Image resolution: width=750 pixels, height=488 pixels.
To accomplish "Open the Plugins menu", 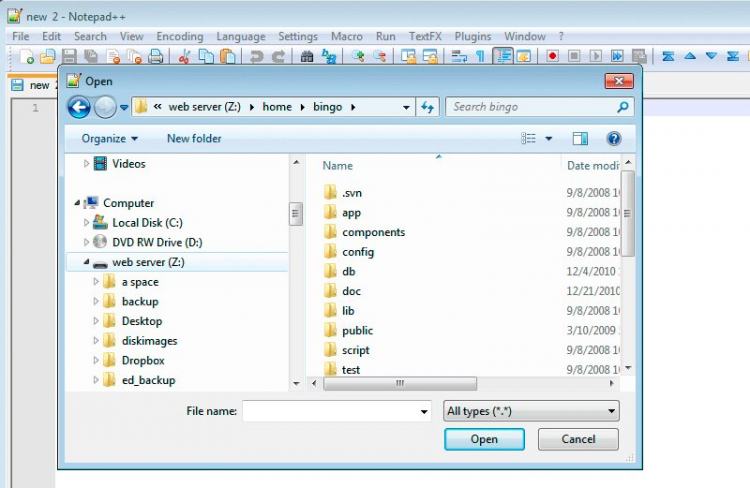I will tap(473, 36).
